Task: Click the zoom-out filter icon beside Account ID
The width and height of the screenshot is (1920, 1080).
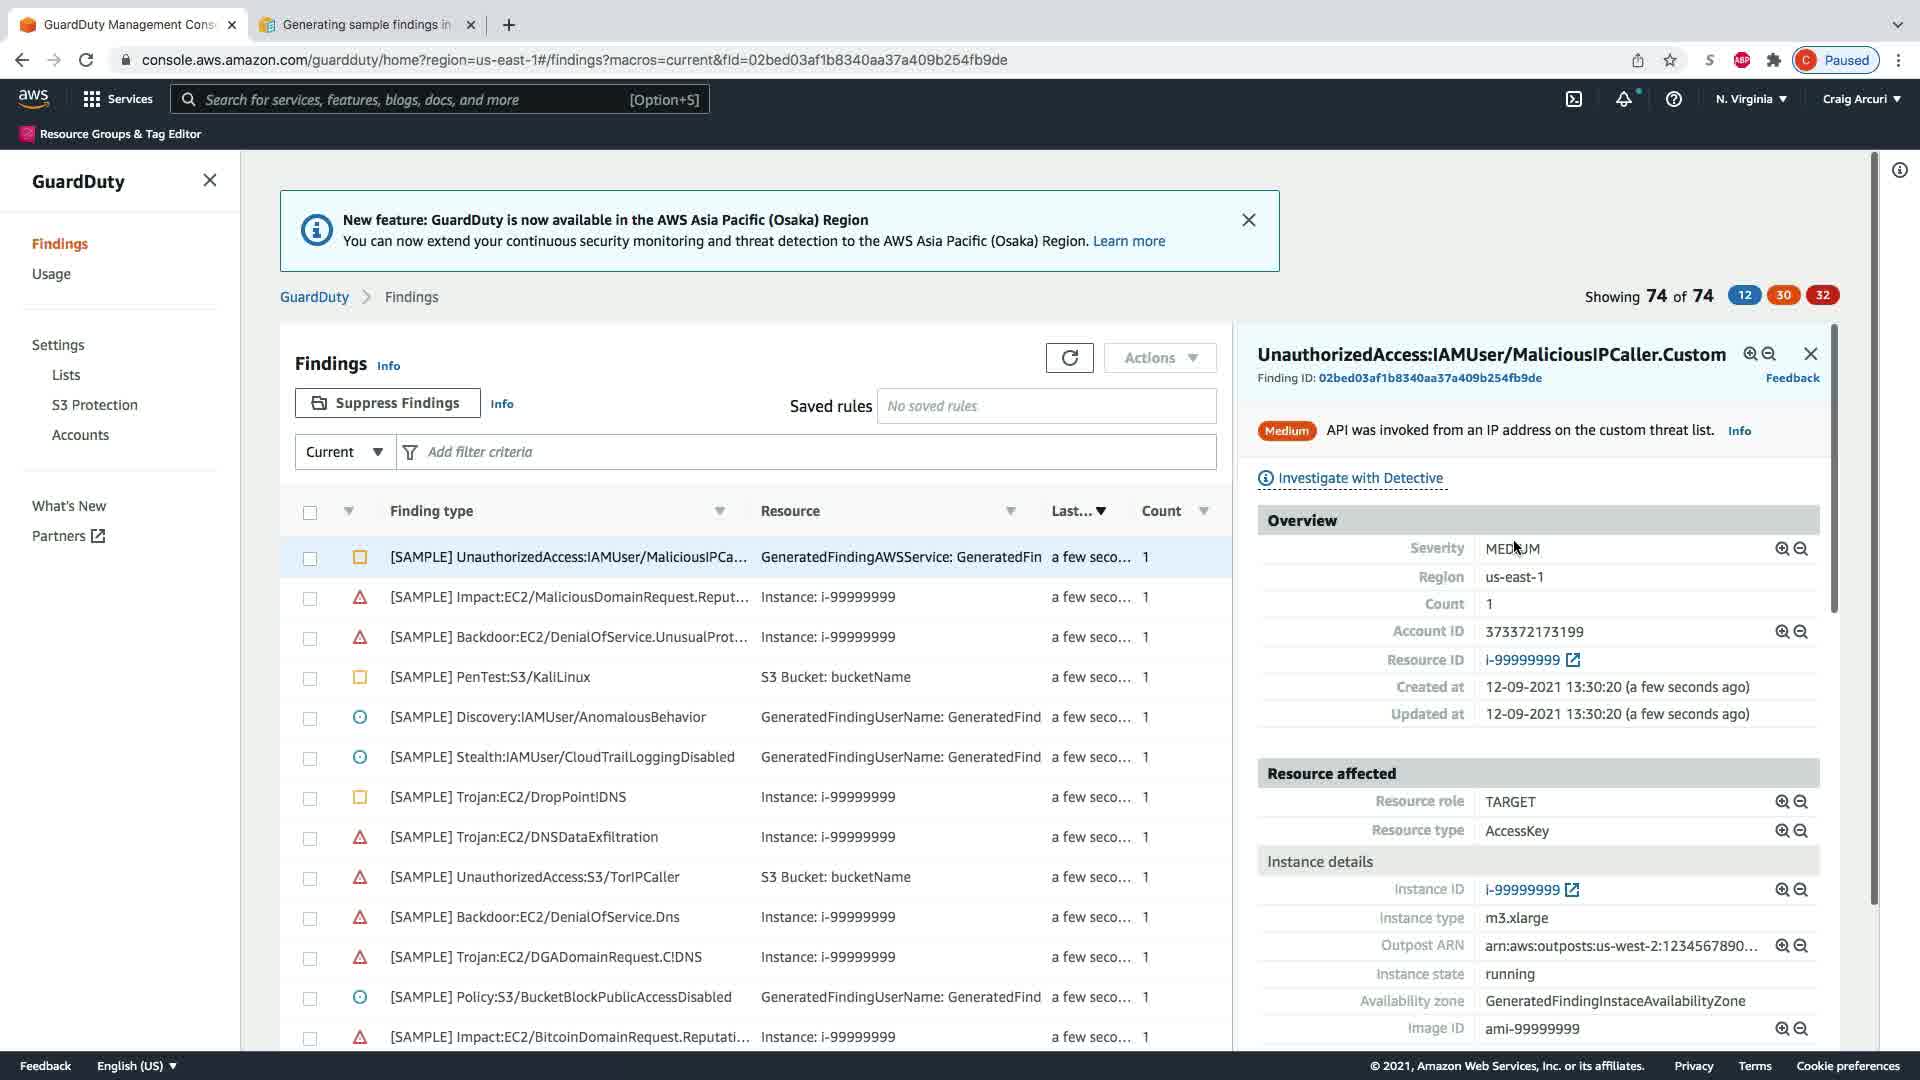Action: point(1800,632)
